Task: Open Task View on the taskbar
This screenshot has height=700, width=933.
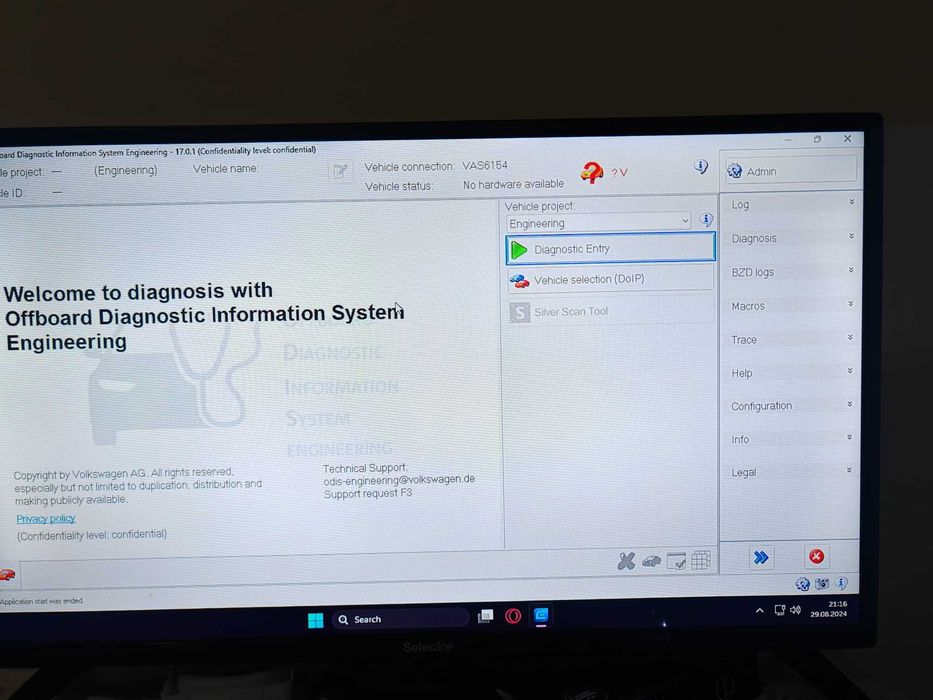Action: click(x=486, y=617)
